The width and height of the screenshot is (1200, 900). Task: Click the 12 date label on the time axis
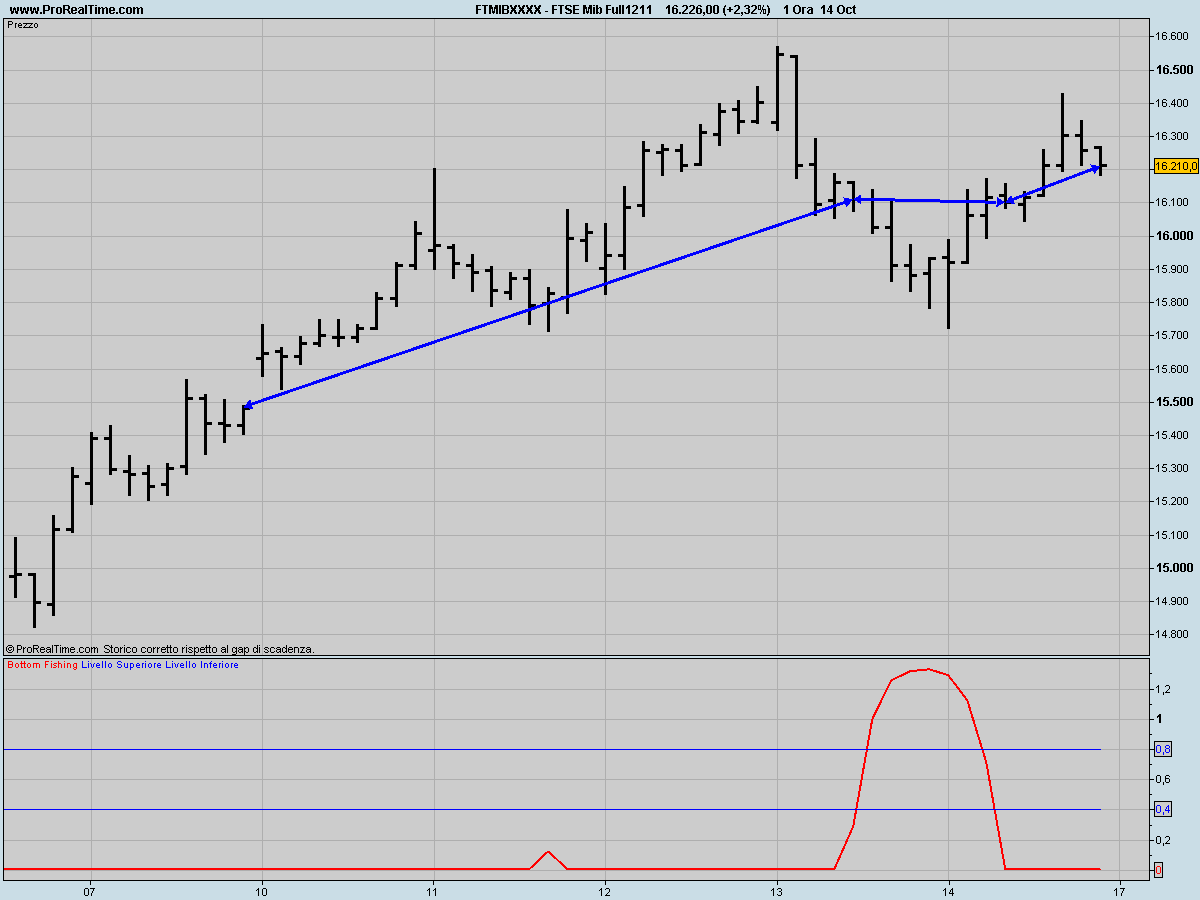coord(605,890)
